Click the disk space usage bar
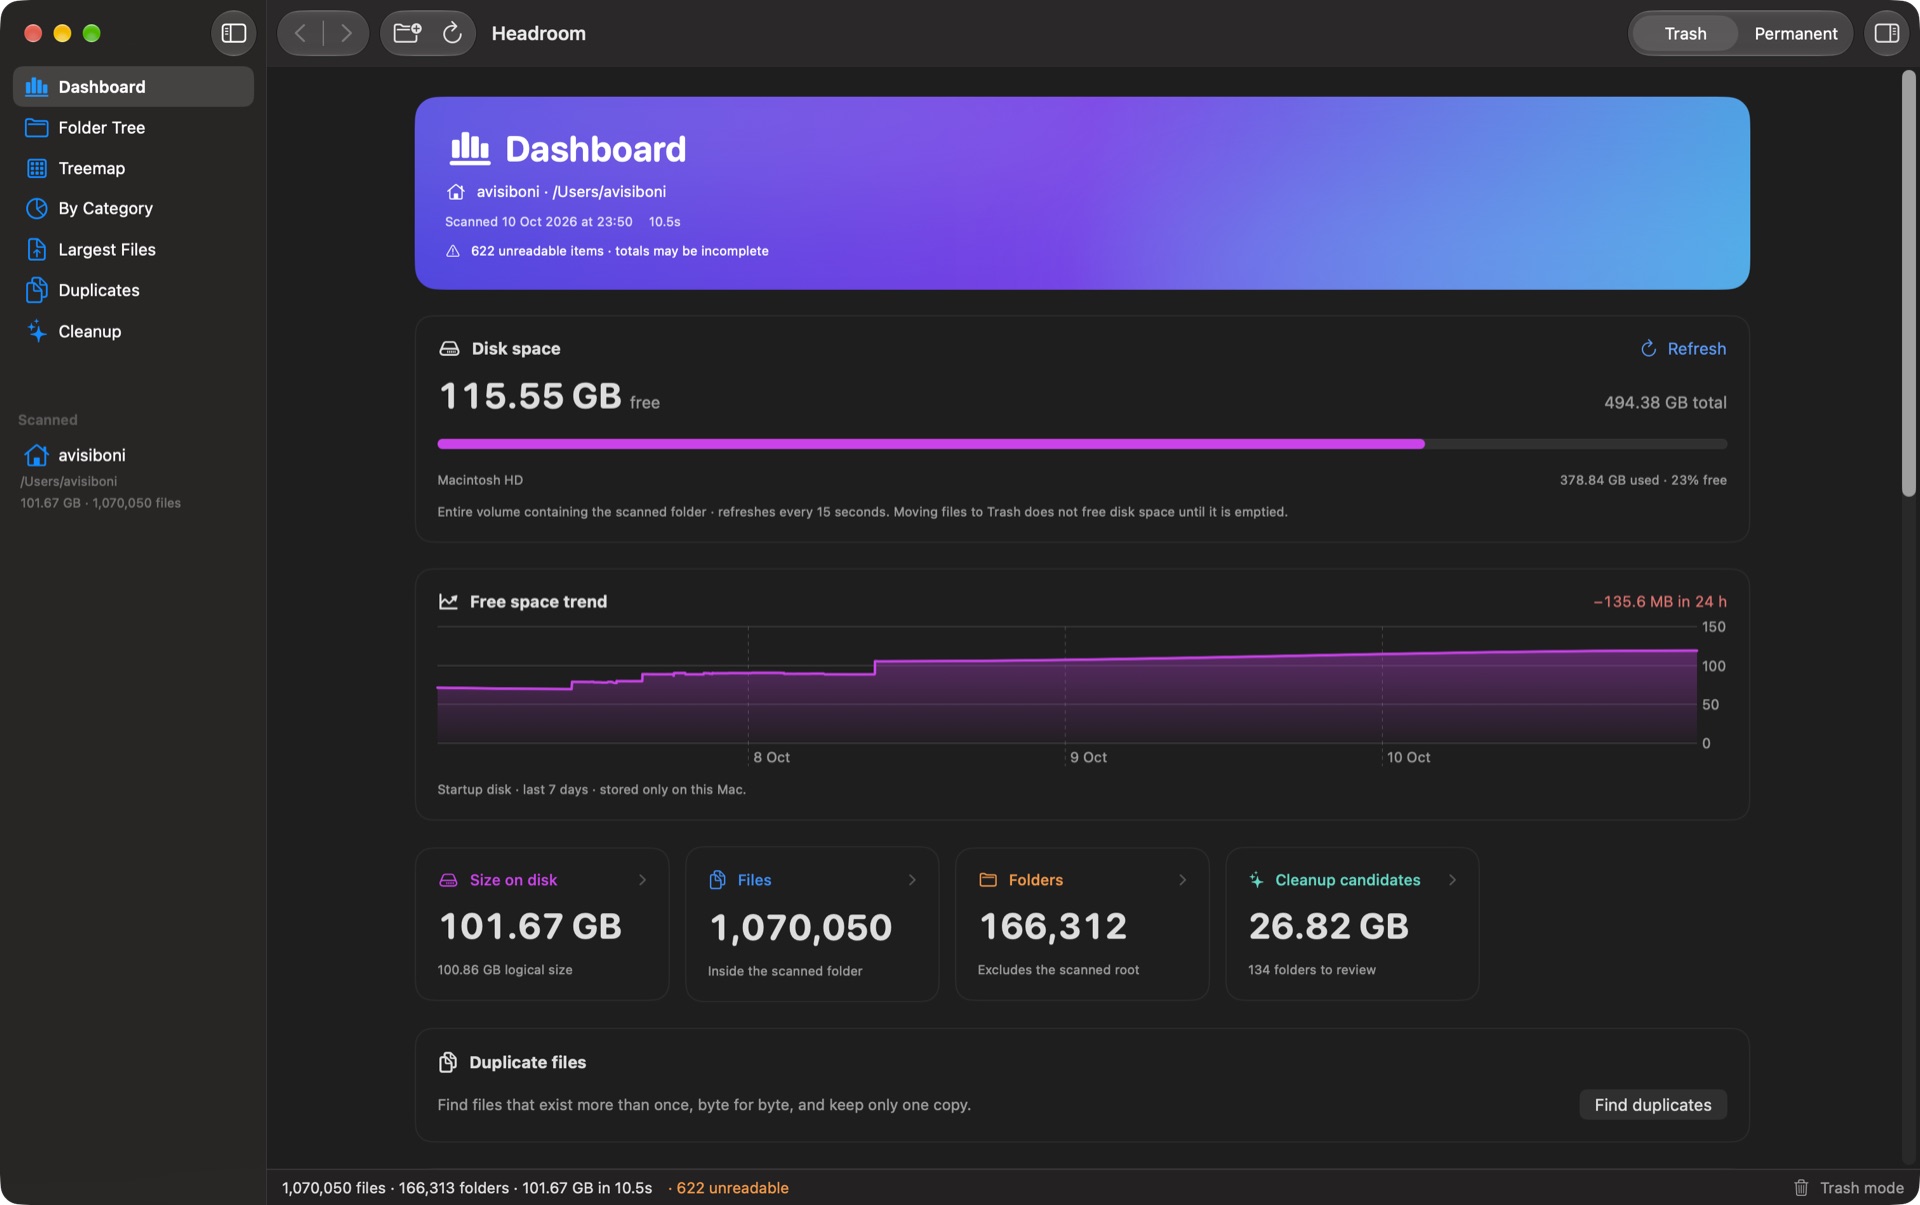The image size is (1920, 1205). pos(1082,444)
